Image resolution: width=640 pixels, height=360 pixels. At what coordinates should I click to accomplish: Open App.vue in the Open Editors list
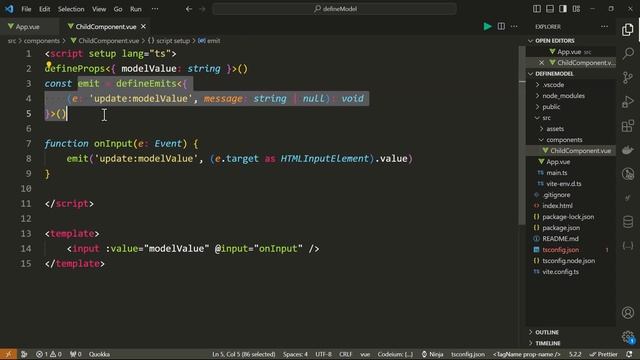569,52
